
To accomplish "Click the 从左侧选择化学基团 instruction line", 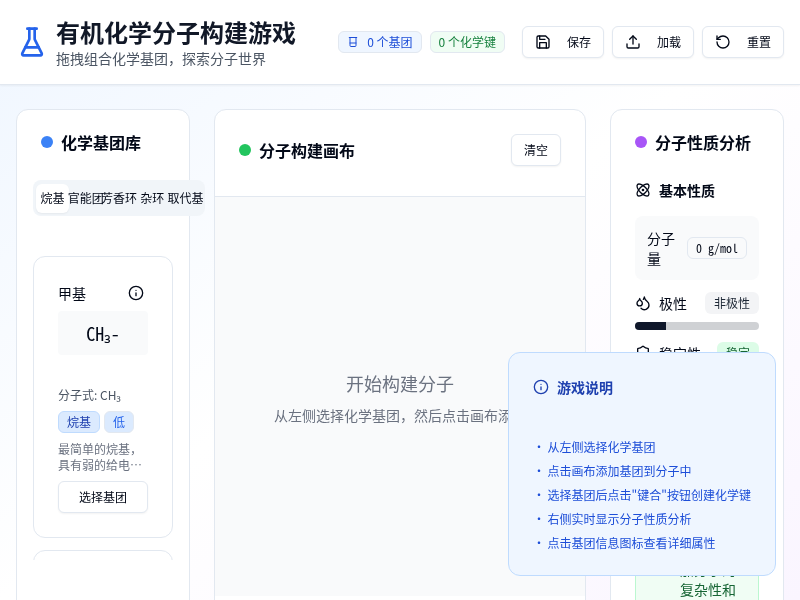I will point(601,447).
